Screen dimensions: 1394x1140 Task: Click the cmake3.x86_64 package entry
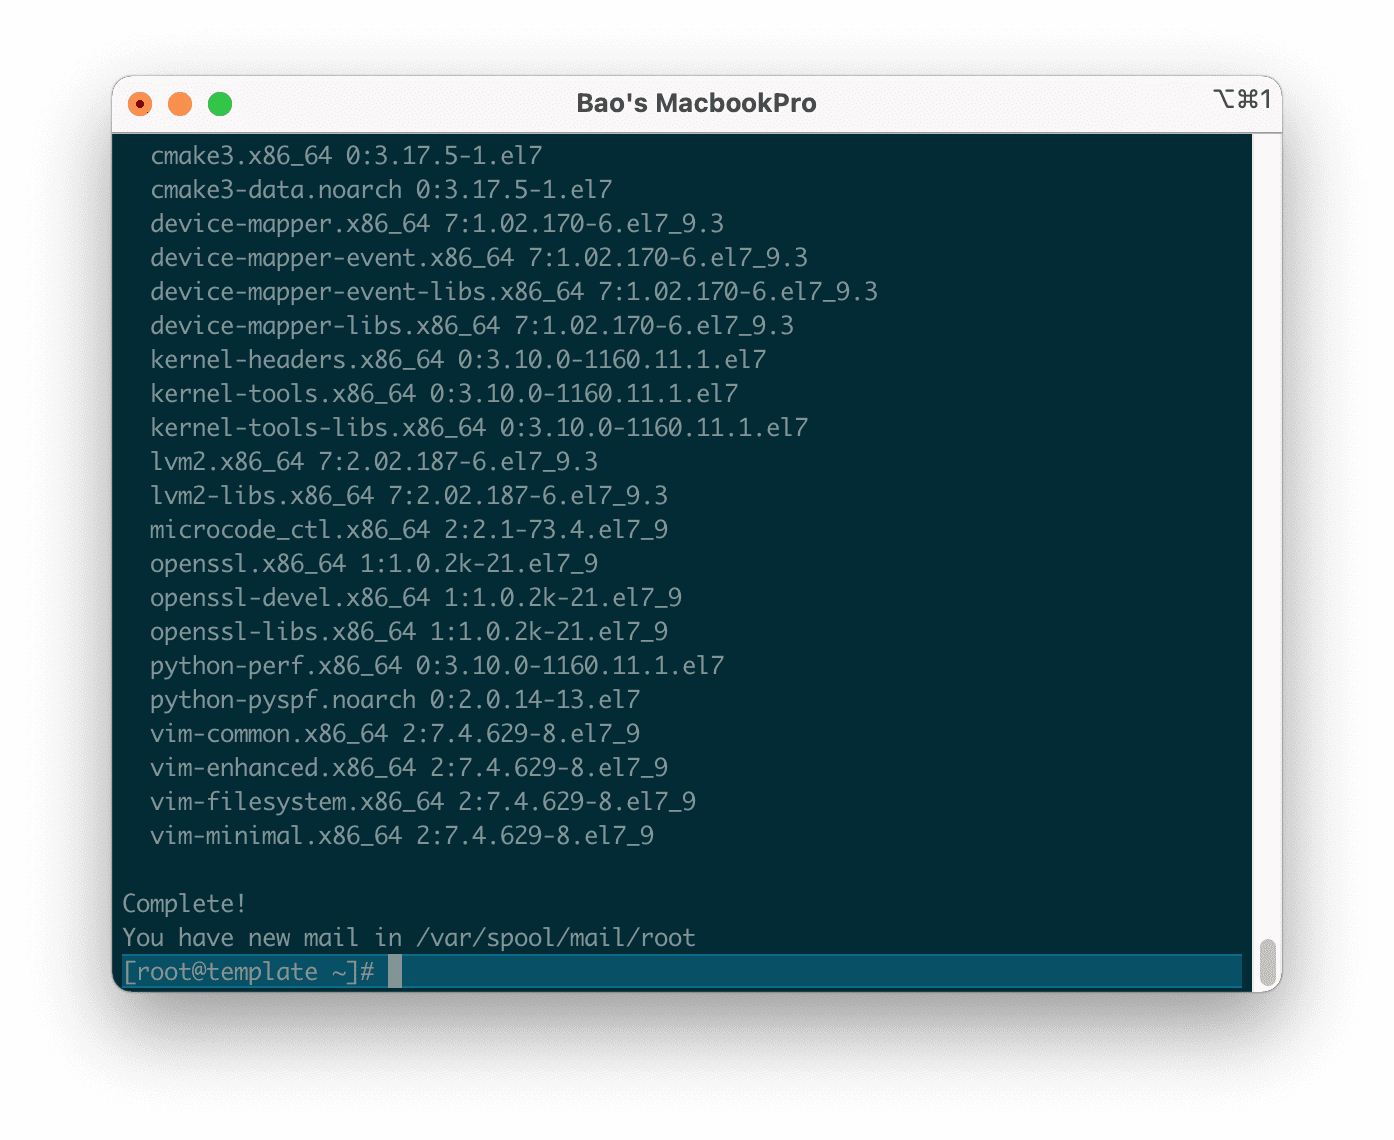tap(345, 155)
